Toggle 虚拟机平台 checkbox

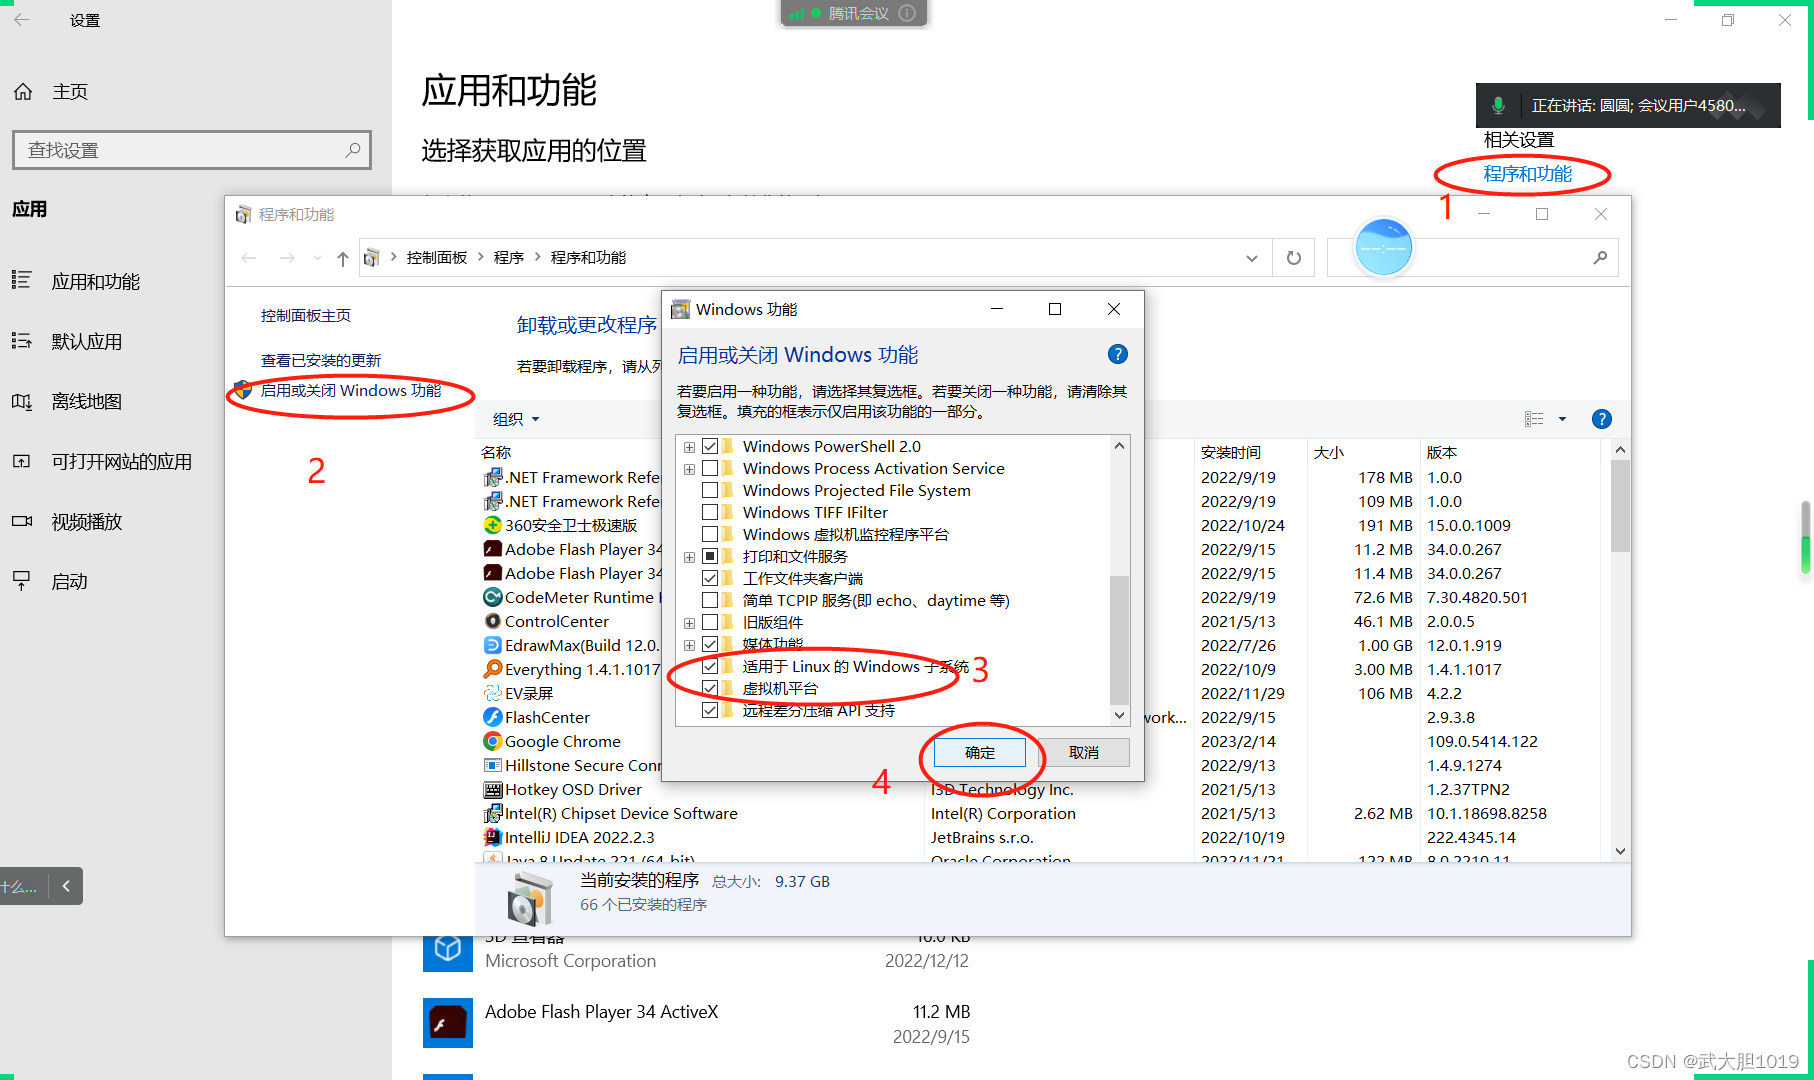[710, 688]
